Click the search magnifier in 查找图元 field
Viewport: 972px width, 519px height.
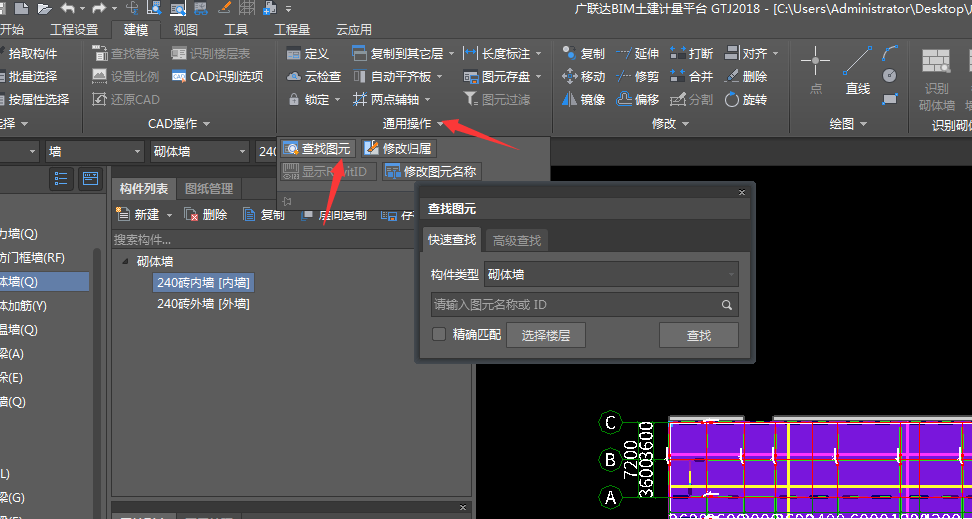(727, 305)
